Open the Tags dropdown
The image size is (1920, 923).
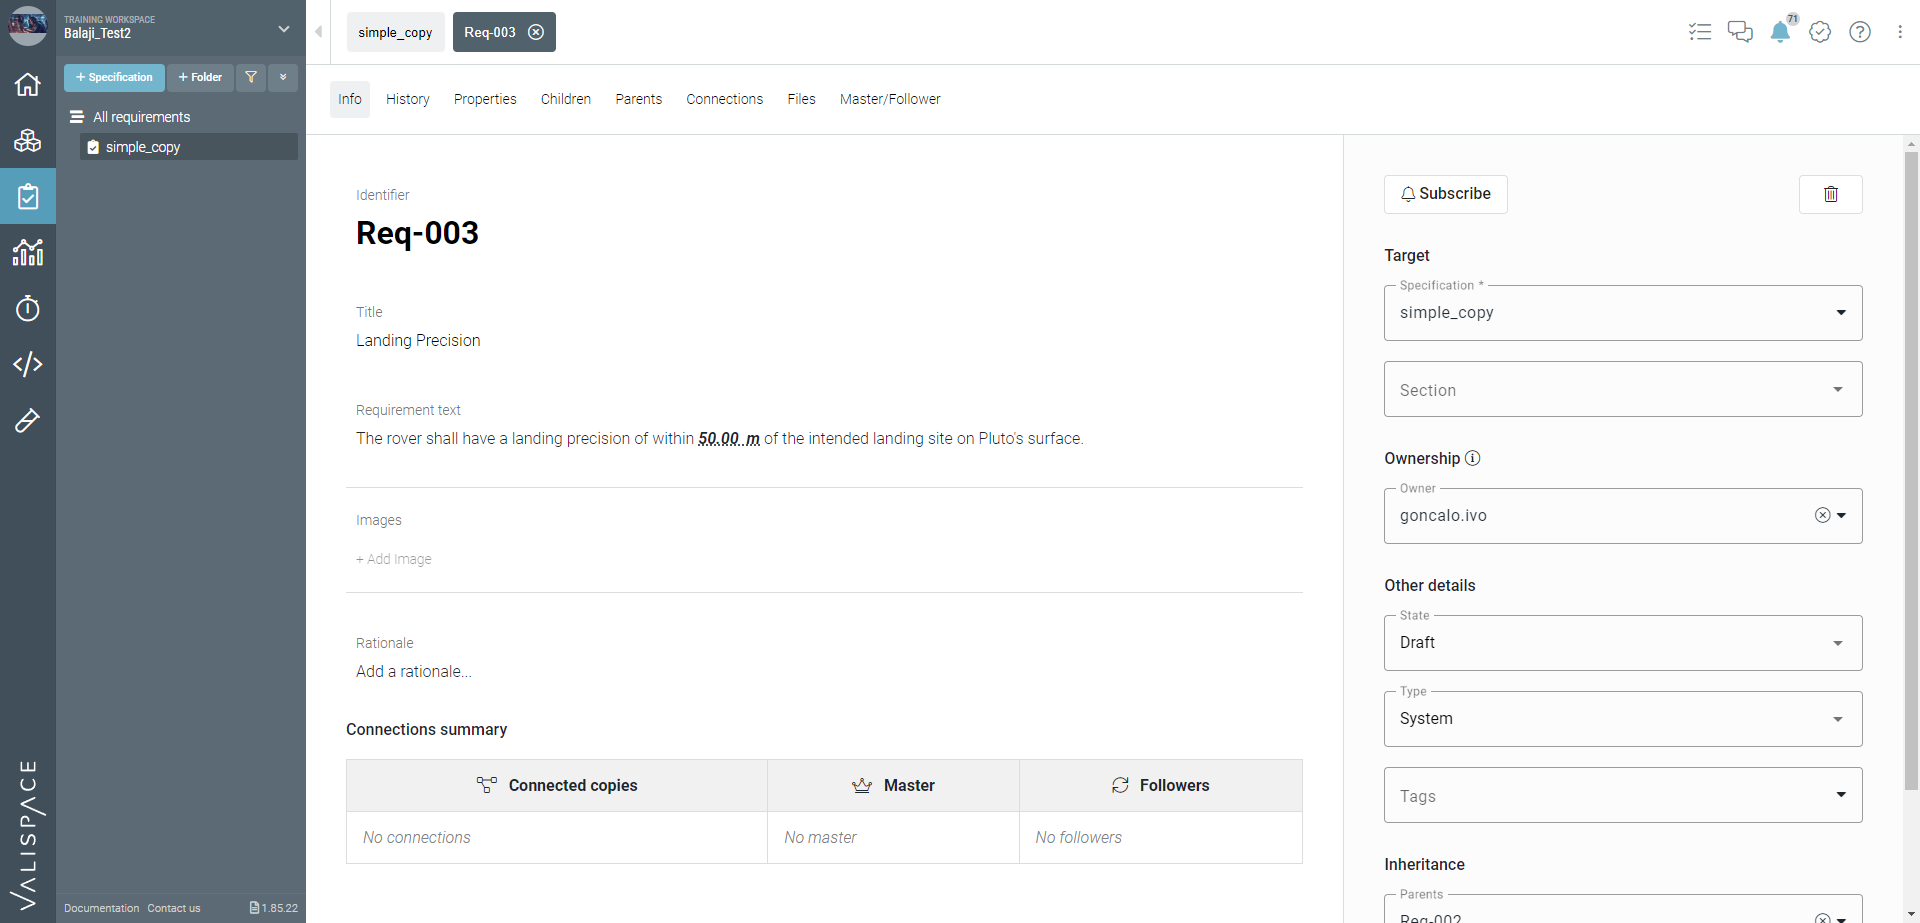(x=1623, y=795)
